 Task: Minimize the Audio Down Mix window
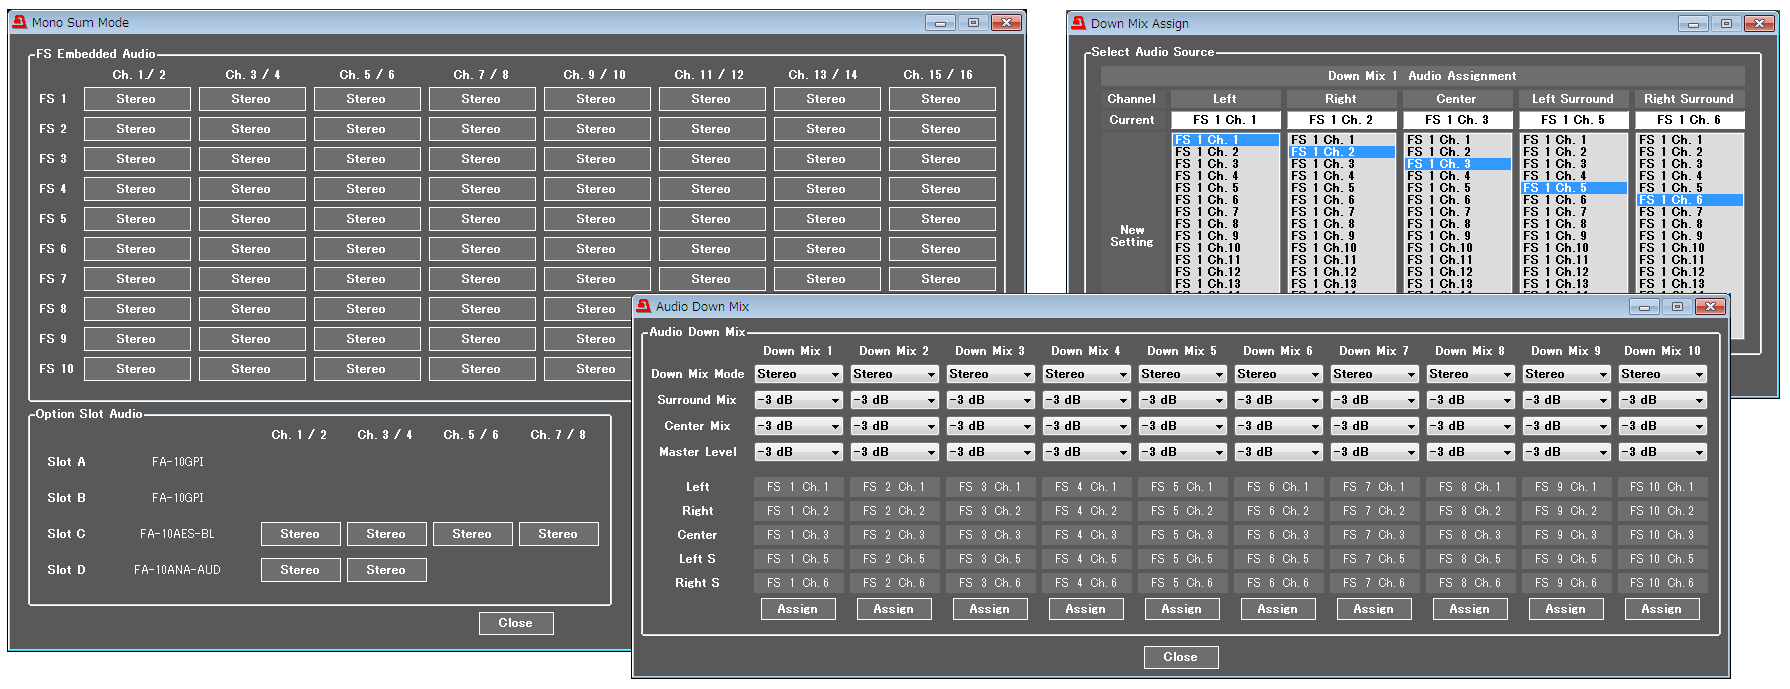coord(1644,307)
